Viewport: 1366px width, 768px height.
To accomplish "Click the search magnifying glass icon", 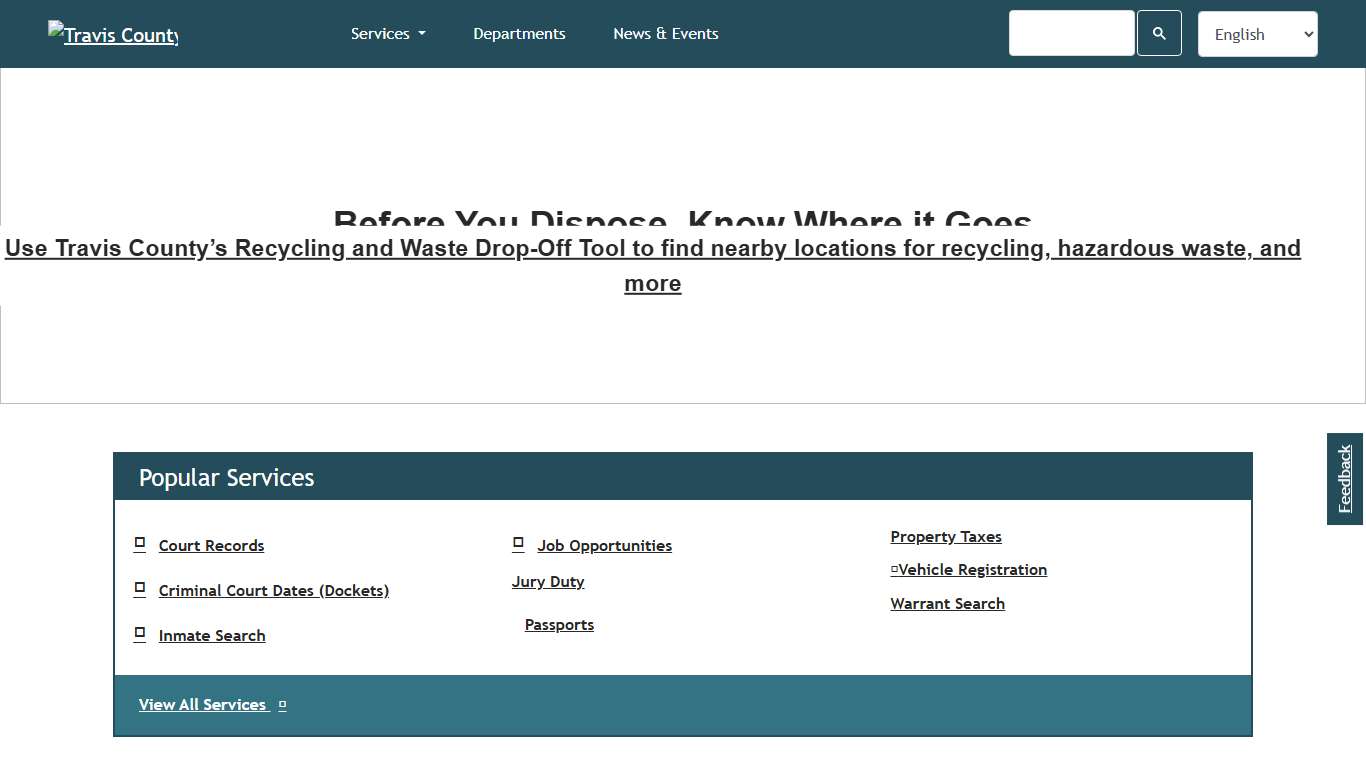I will point(1159,32).
